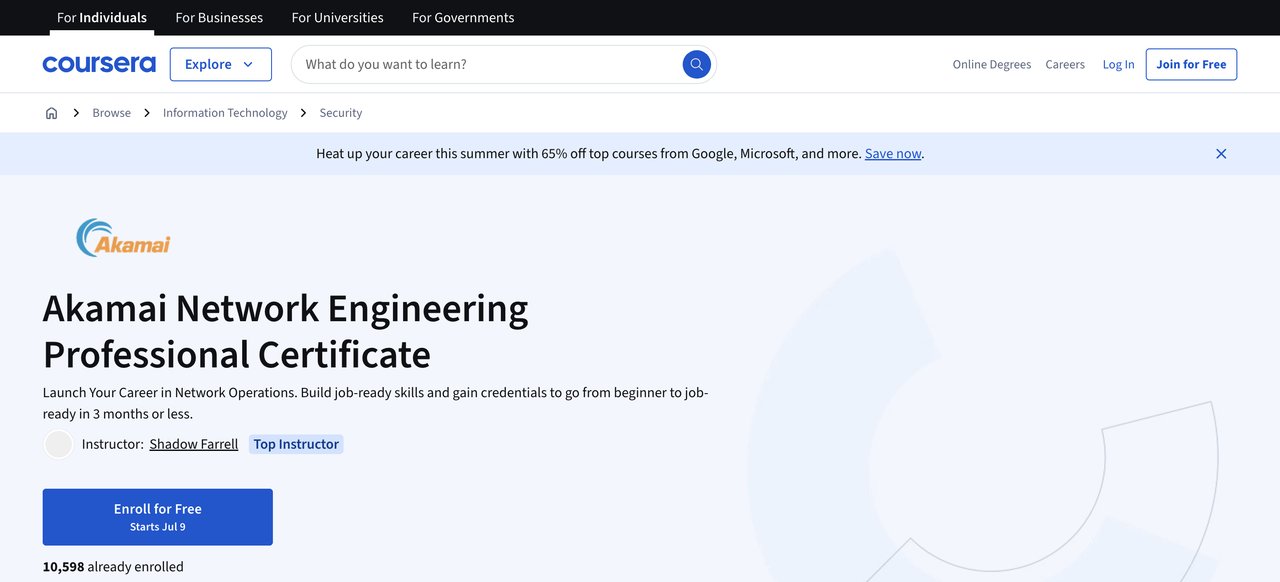Click the instructor avatar circle
Viewport: 1280px width, 582px height.
(x=59, y=444)
